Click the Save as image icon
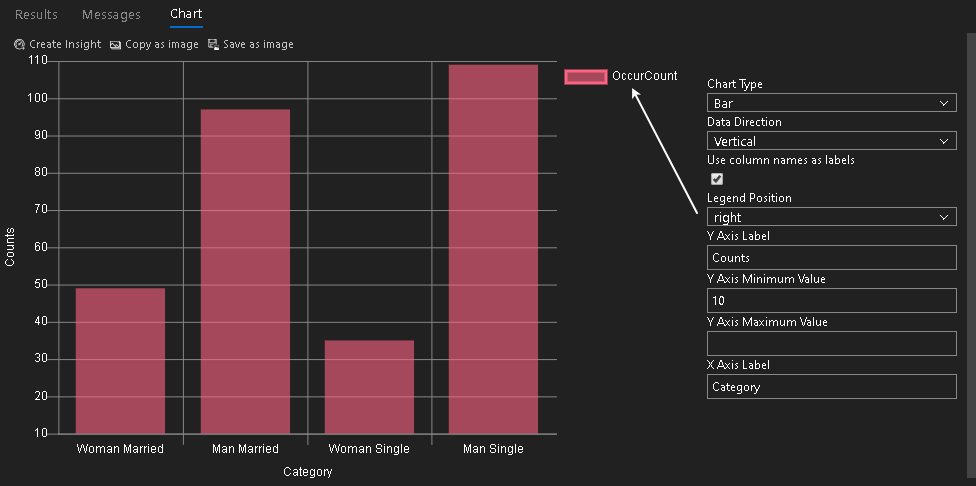Viewport: 976px width, 486px height. click(x=214, y=45)
